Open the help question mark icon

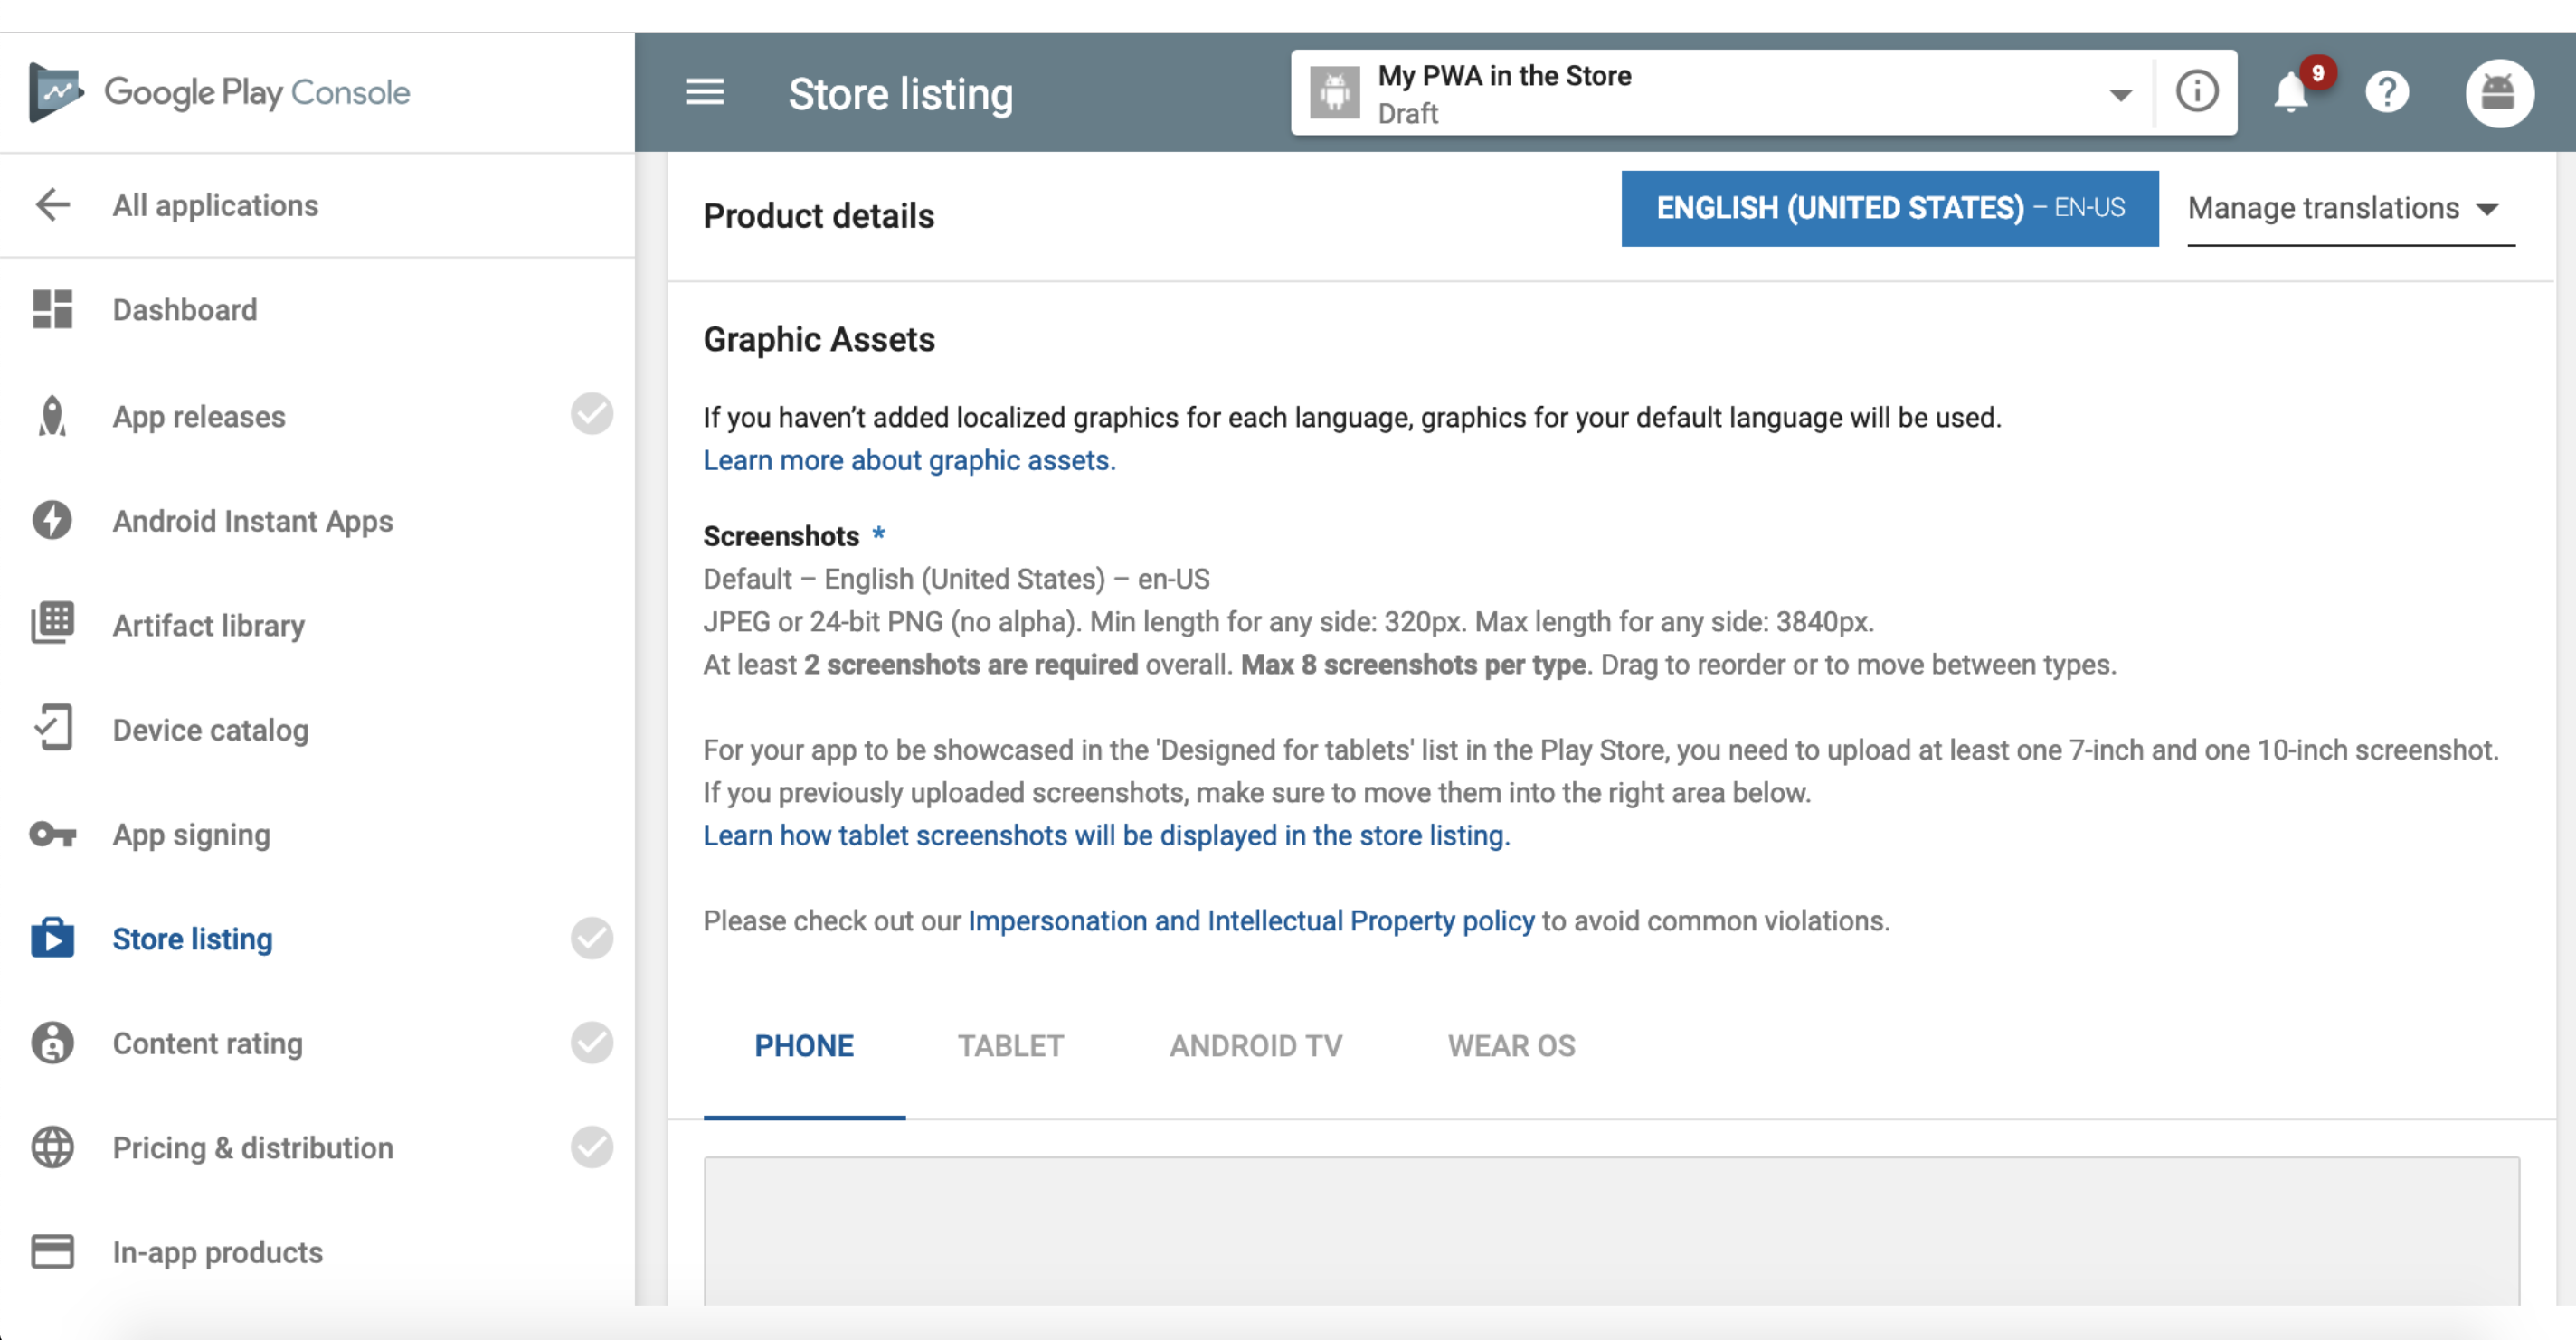point(2386,93)
